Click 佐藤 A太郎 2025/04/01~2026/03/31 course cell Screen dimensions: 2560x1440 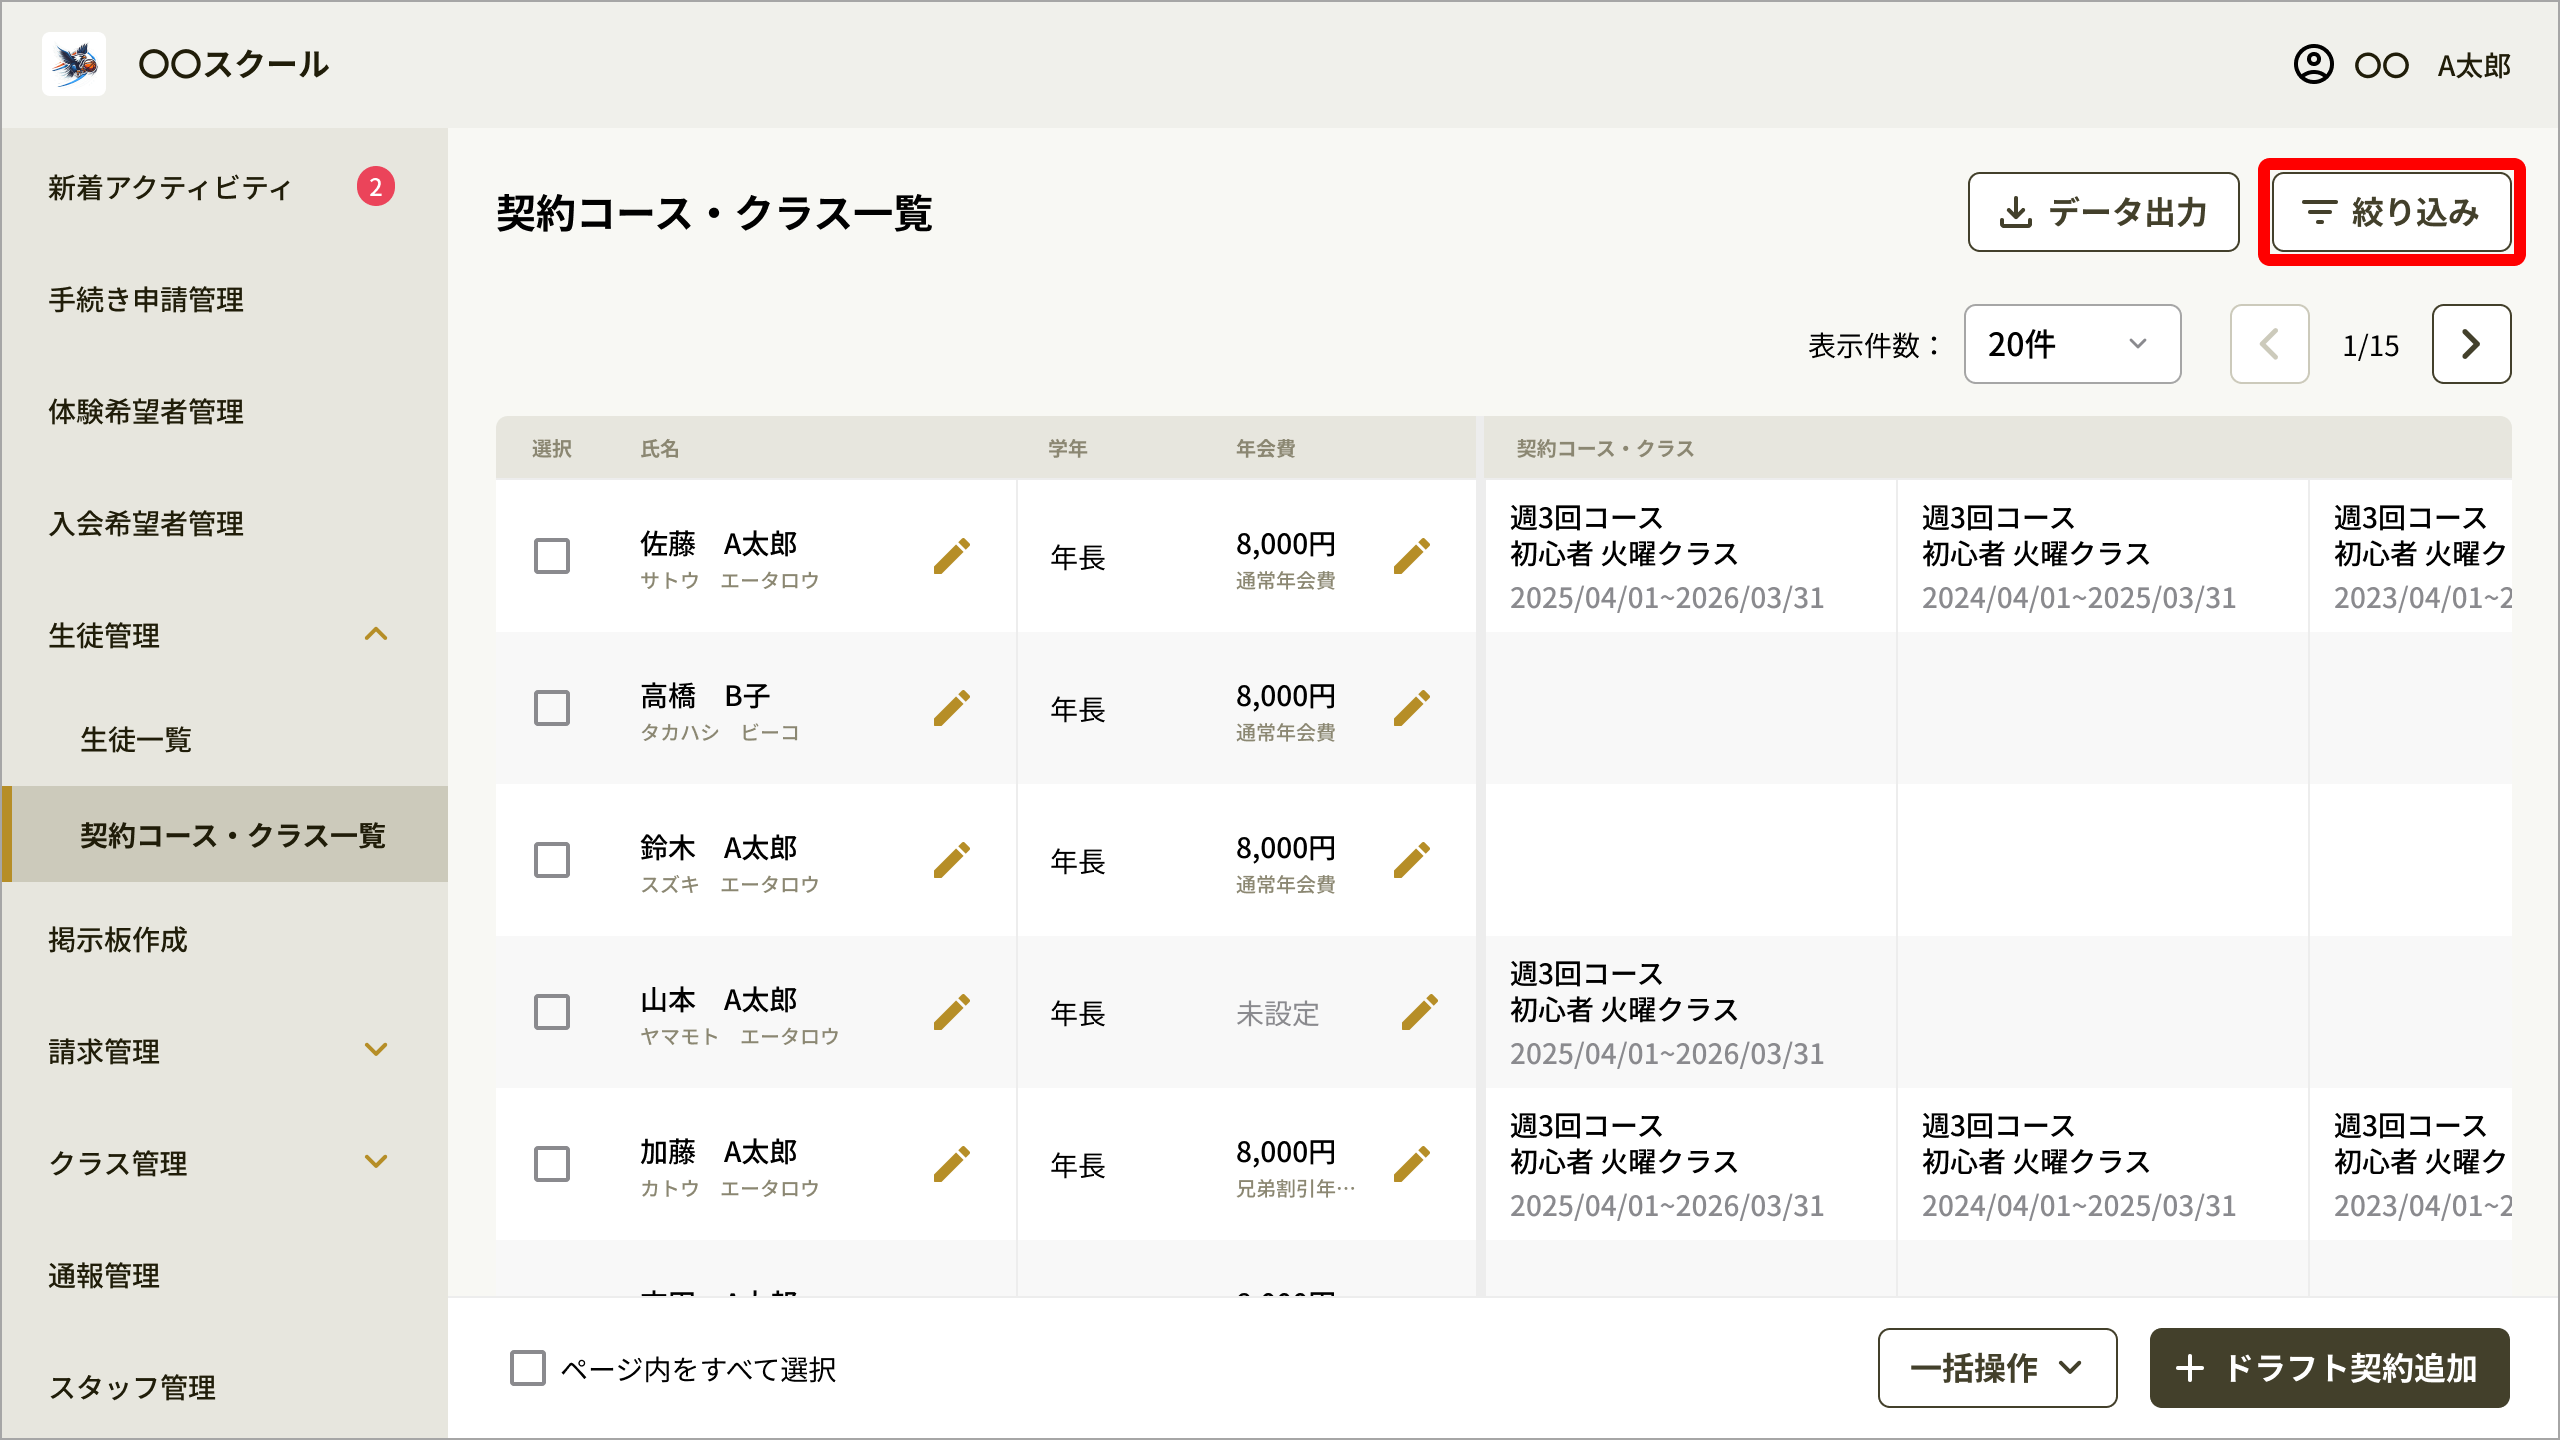(x=1690, y=557)
